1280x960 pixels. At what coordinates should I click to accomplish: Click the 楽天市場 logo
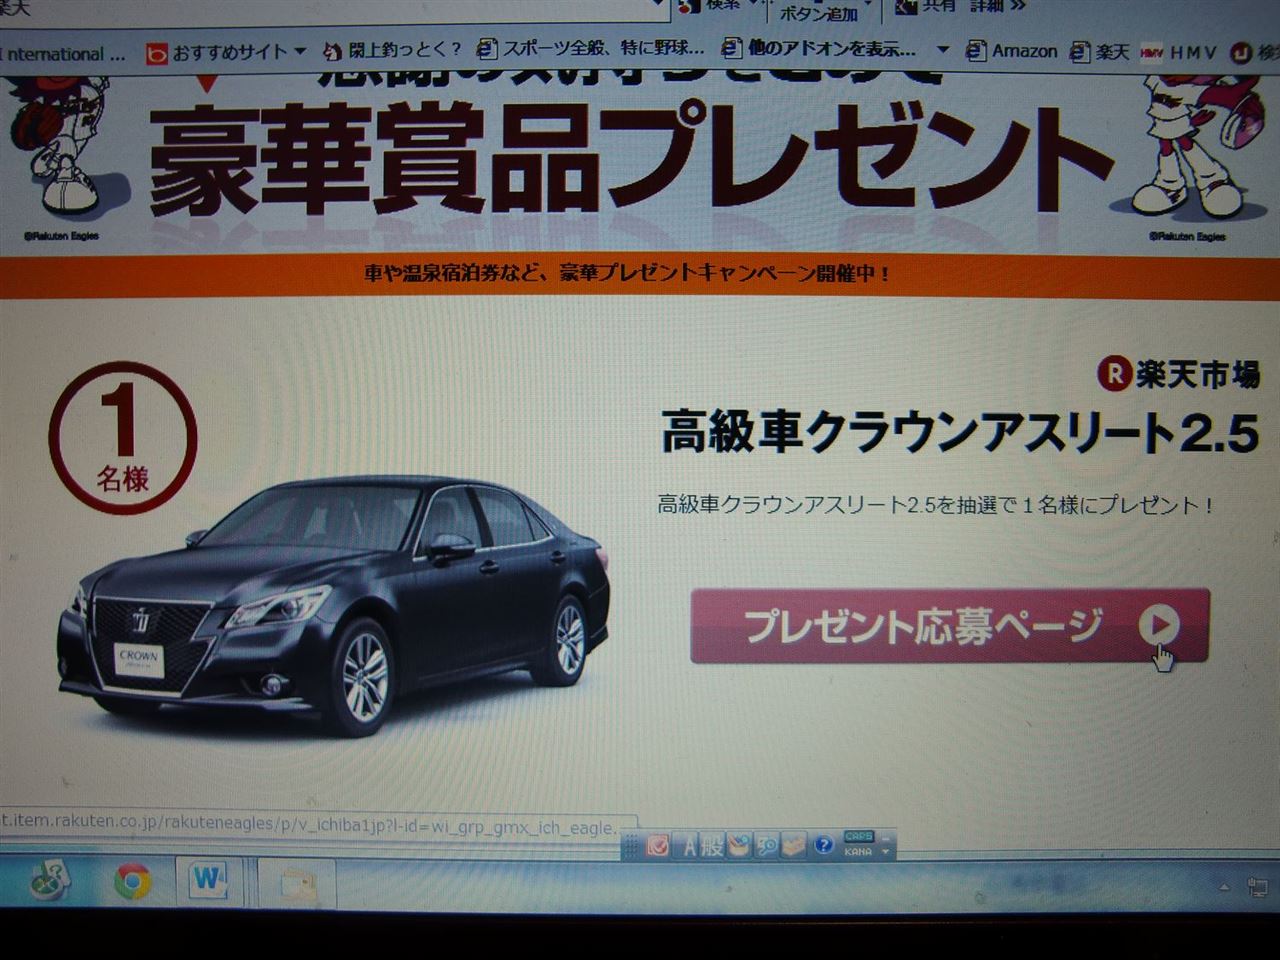(x=1178, y=374)
